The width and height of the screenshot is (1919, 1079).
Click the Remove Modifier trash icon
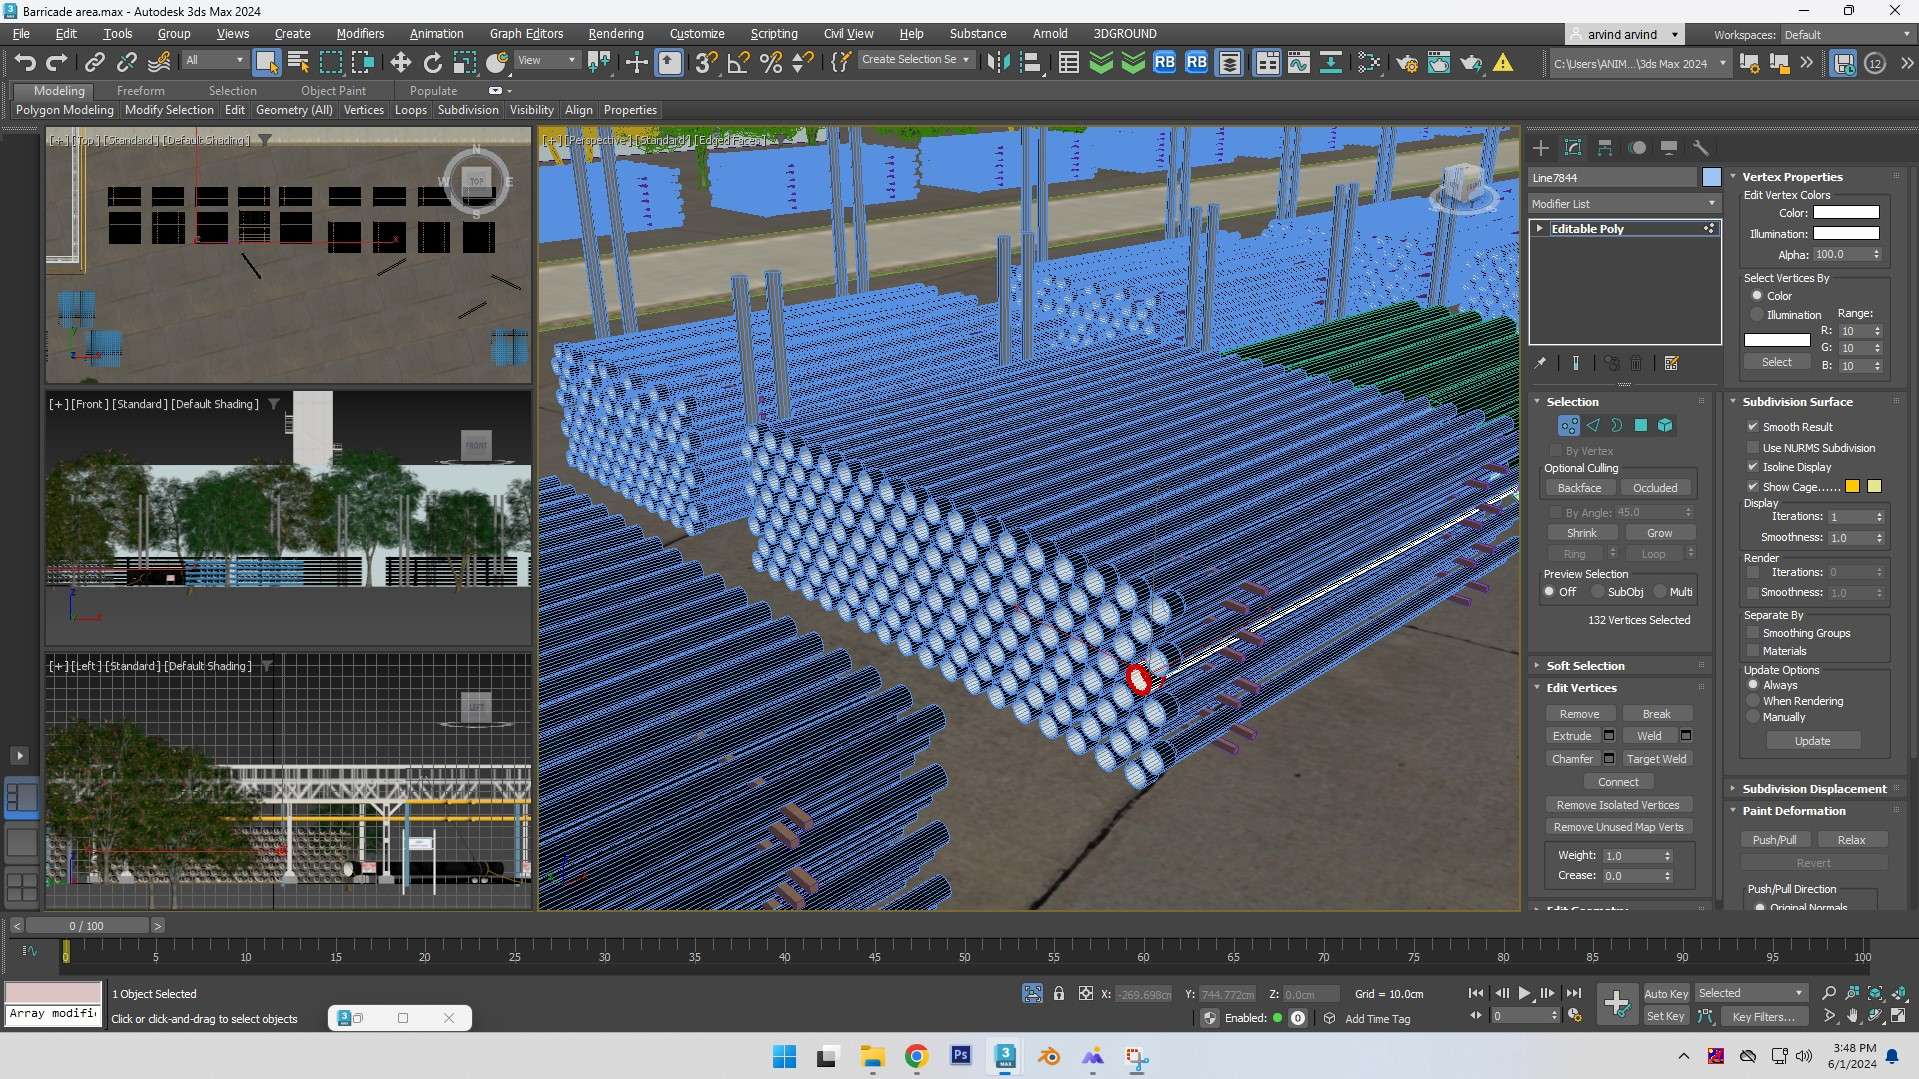point(1637,363)
